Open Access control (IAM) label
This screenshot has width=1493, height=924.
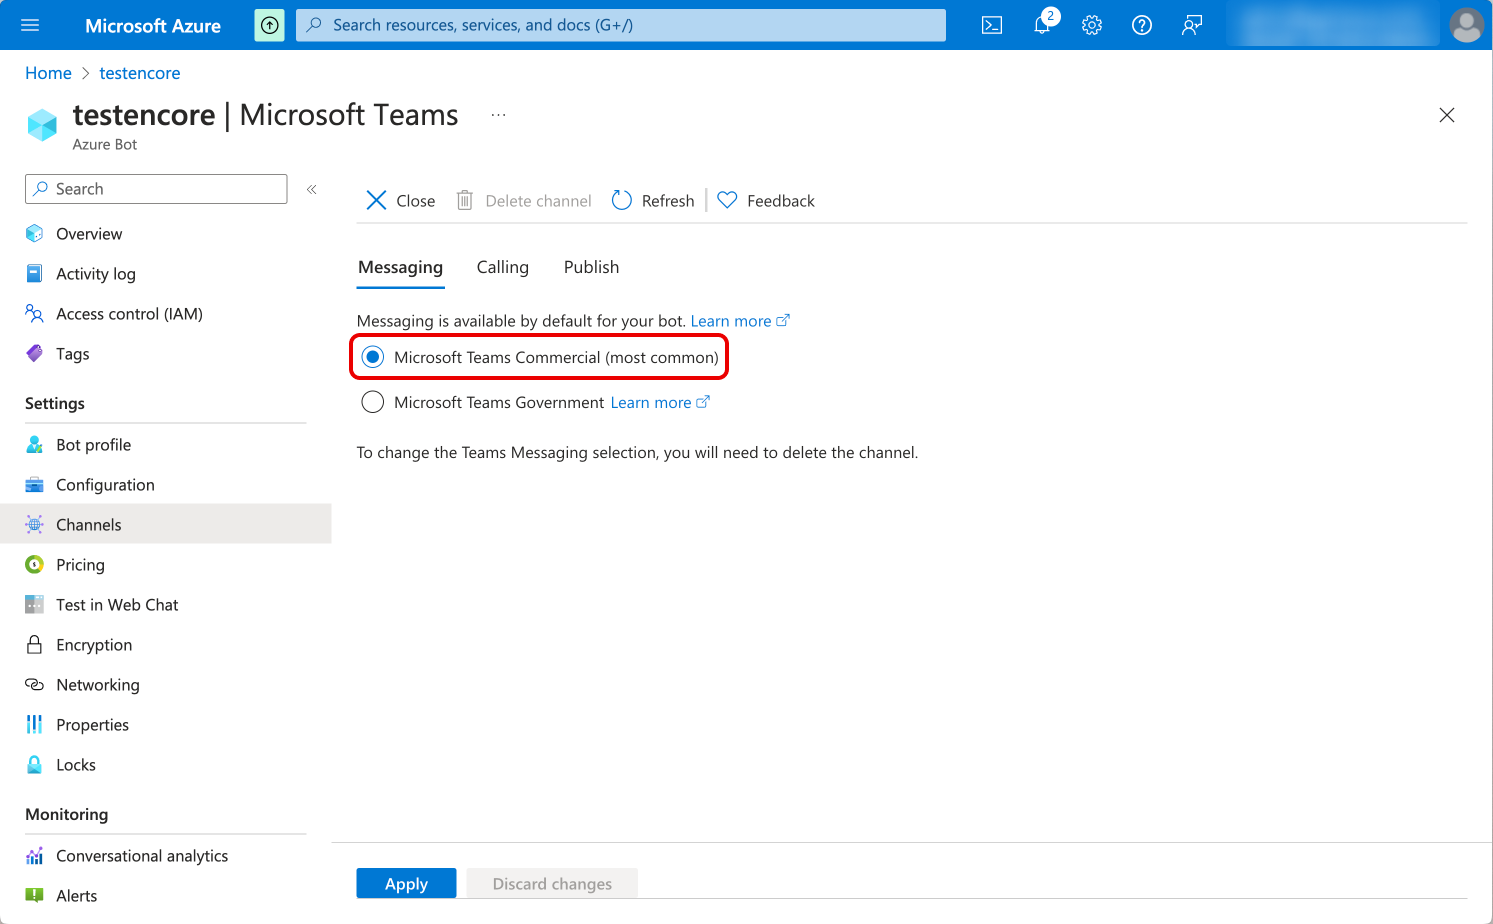[129, 313]
